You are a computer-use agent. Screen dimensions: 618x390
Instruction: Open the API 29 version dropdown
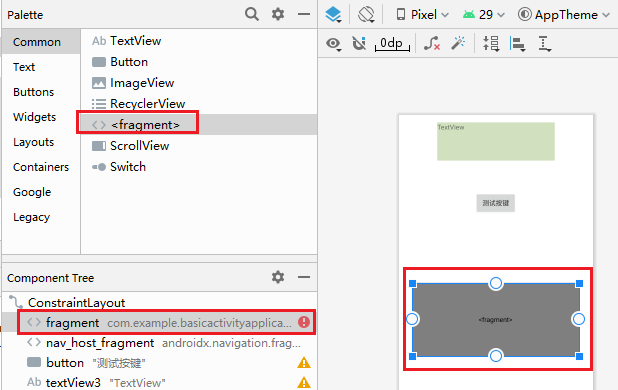click(484, 15)
